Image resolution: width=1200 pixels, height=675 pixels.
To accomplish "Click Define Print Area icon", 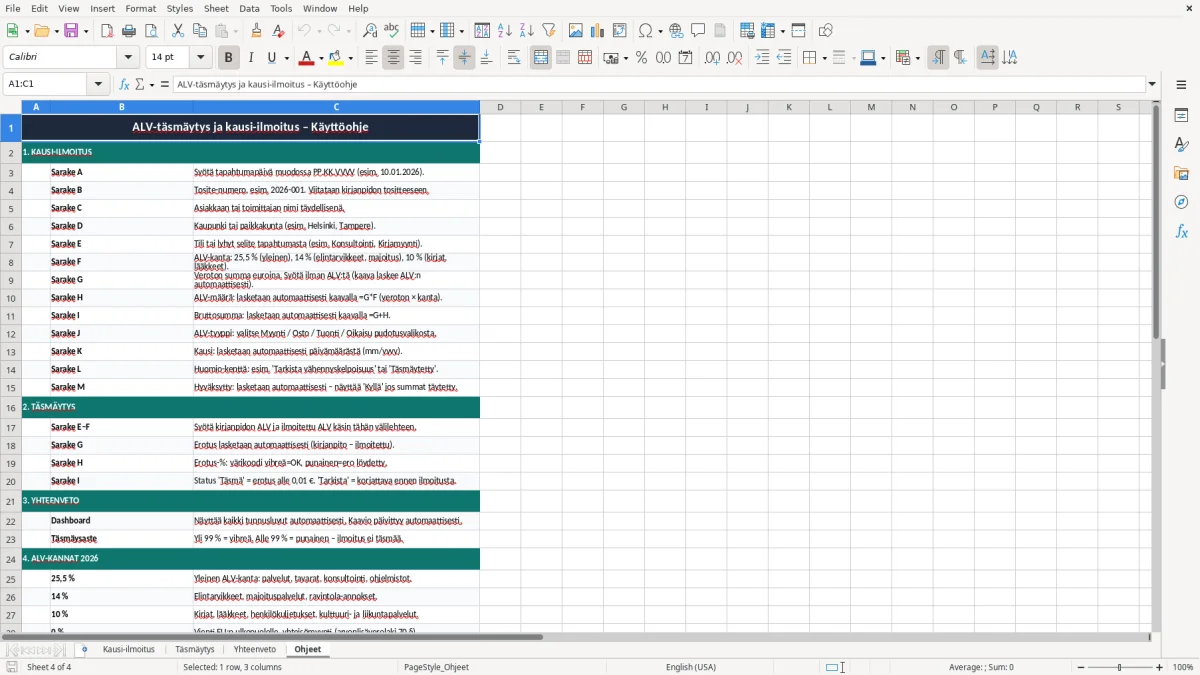I will (x=748, y=31).
